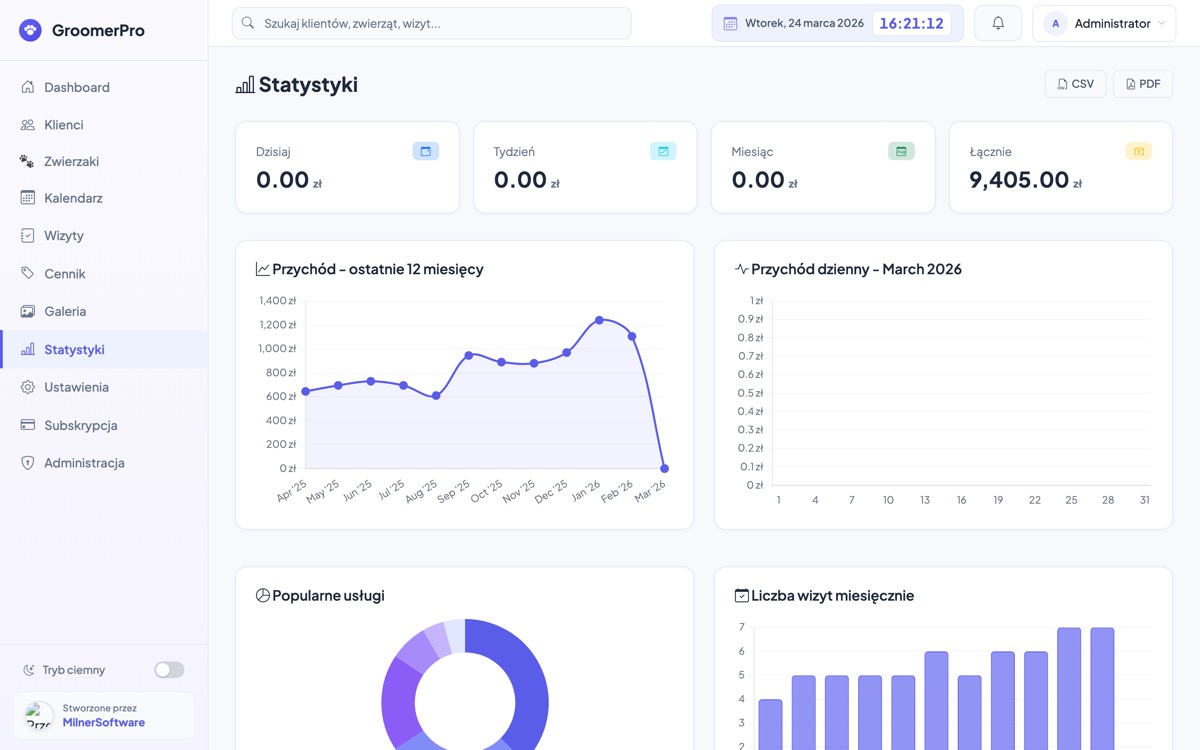
Task: Enable Tryb ciemny dark mode
Action: point(169,669)
